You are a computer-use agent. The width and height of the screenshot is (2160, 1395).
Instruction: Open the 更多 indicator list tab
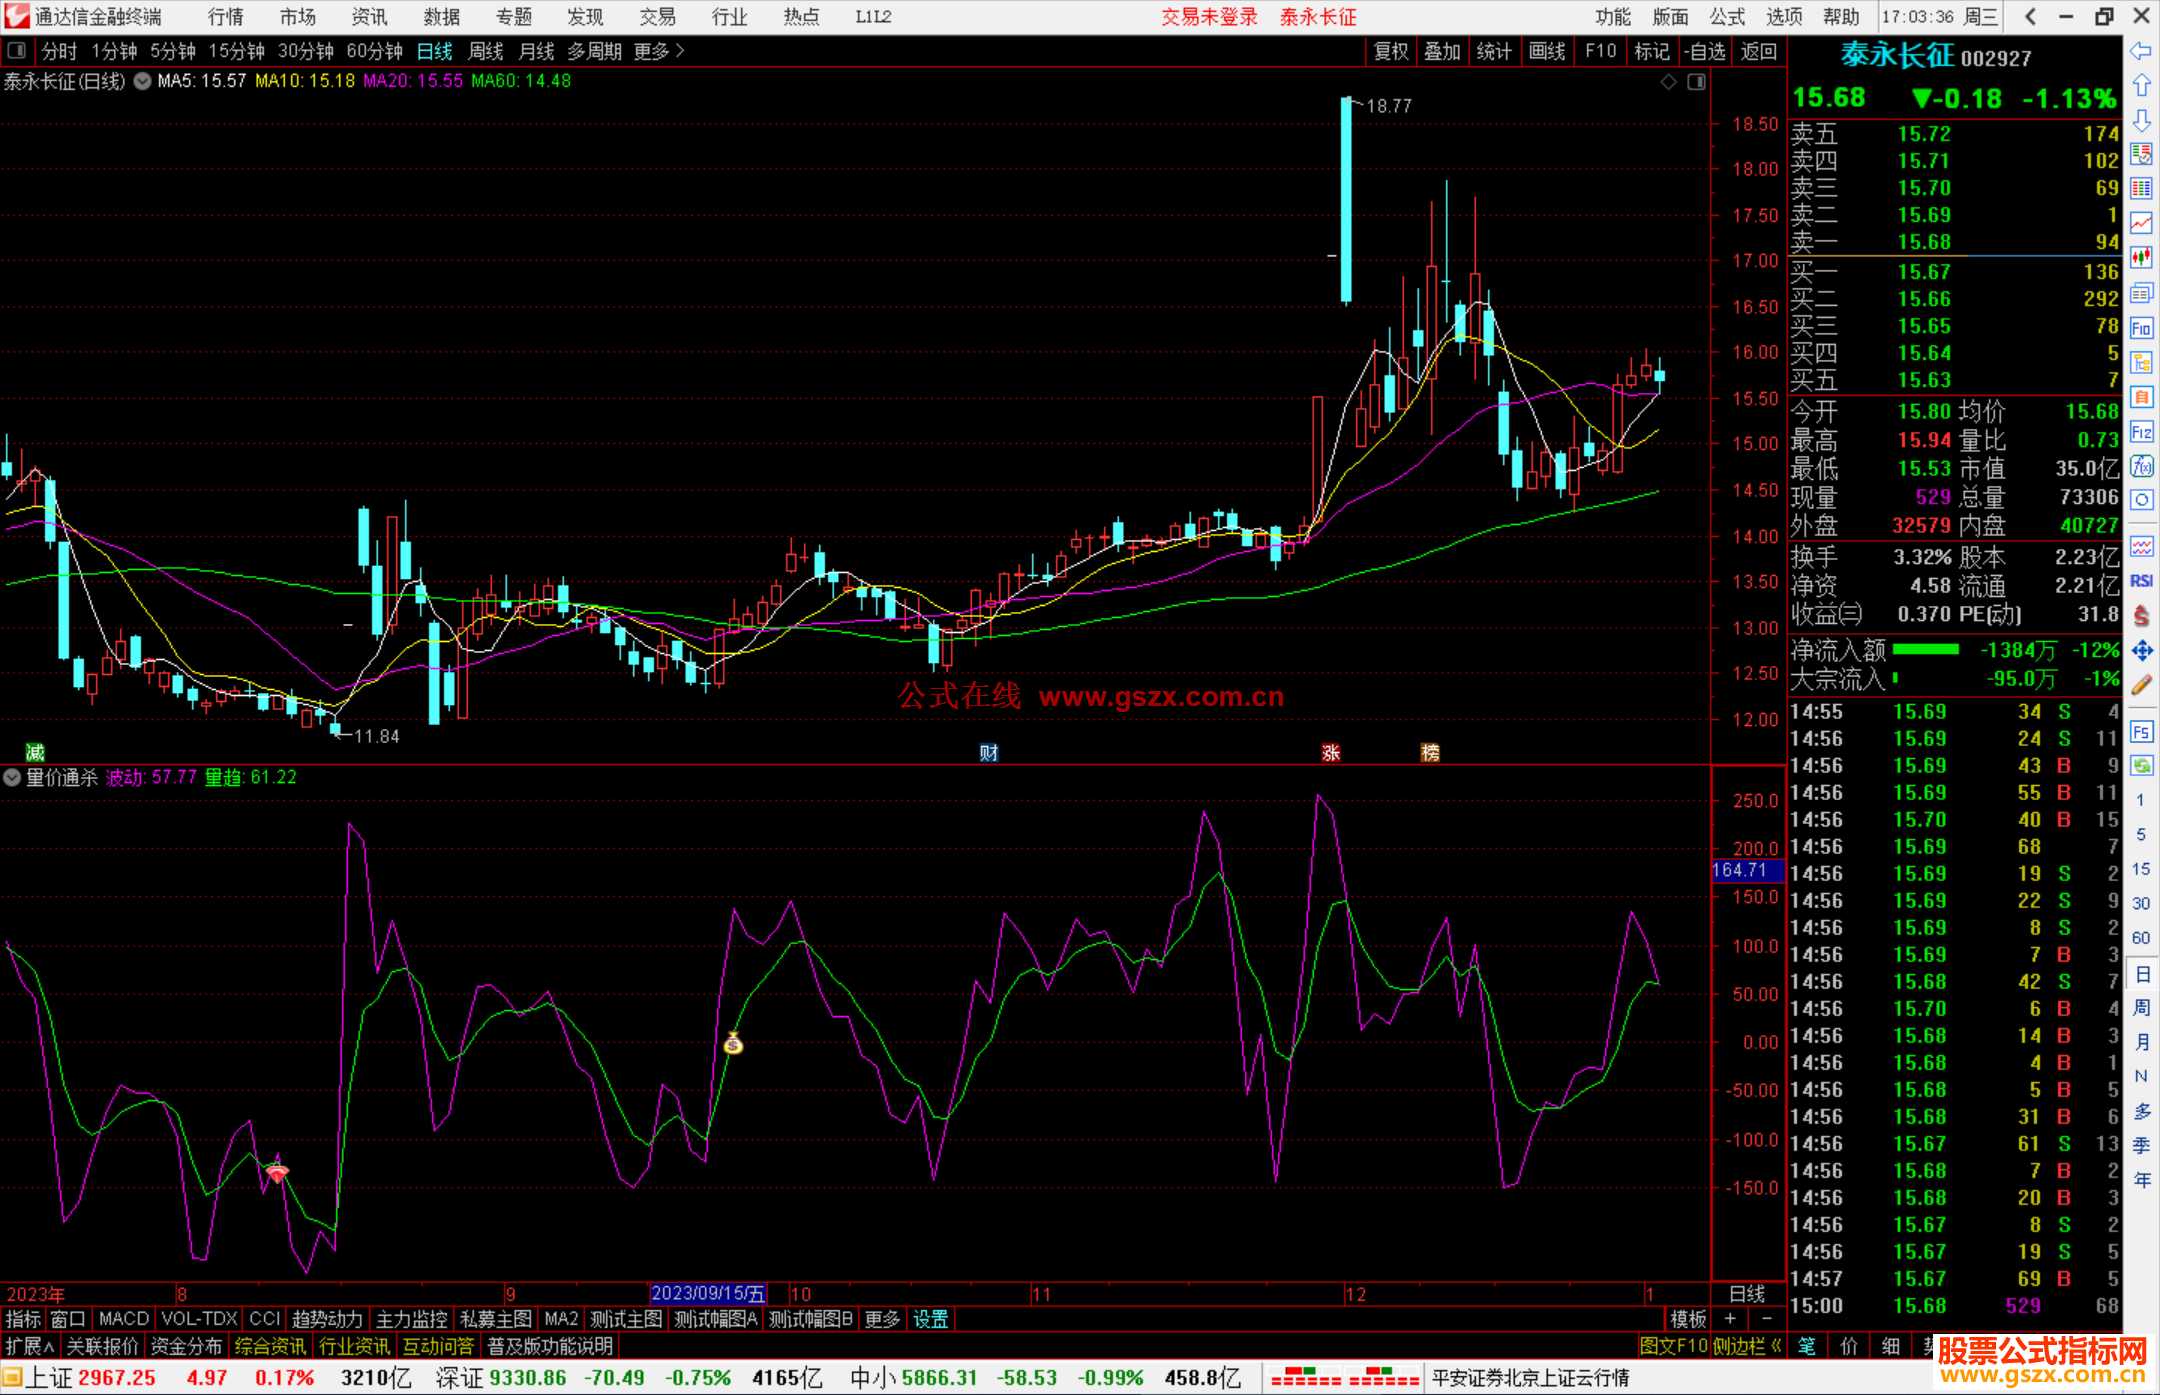pyautogui.click(x=882, y=1319)
